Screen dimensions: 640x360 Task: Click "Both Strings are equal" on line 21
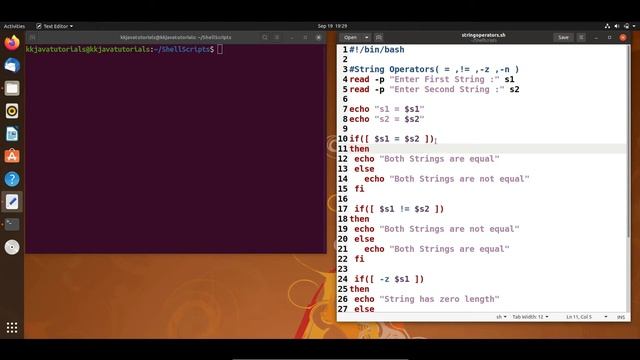449,249
